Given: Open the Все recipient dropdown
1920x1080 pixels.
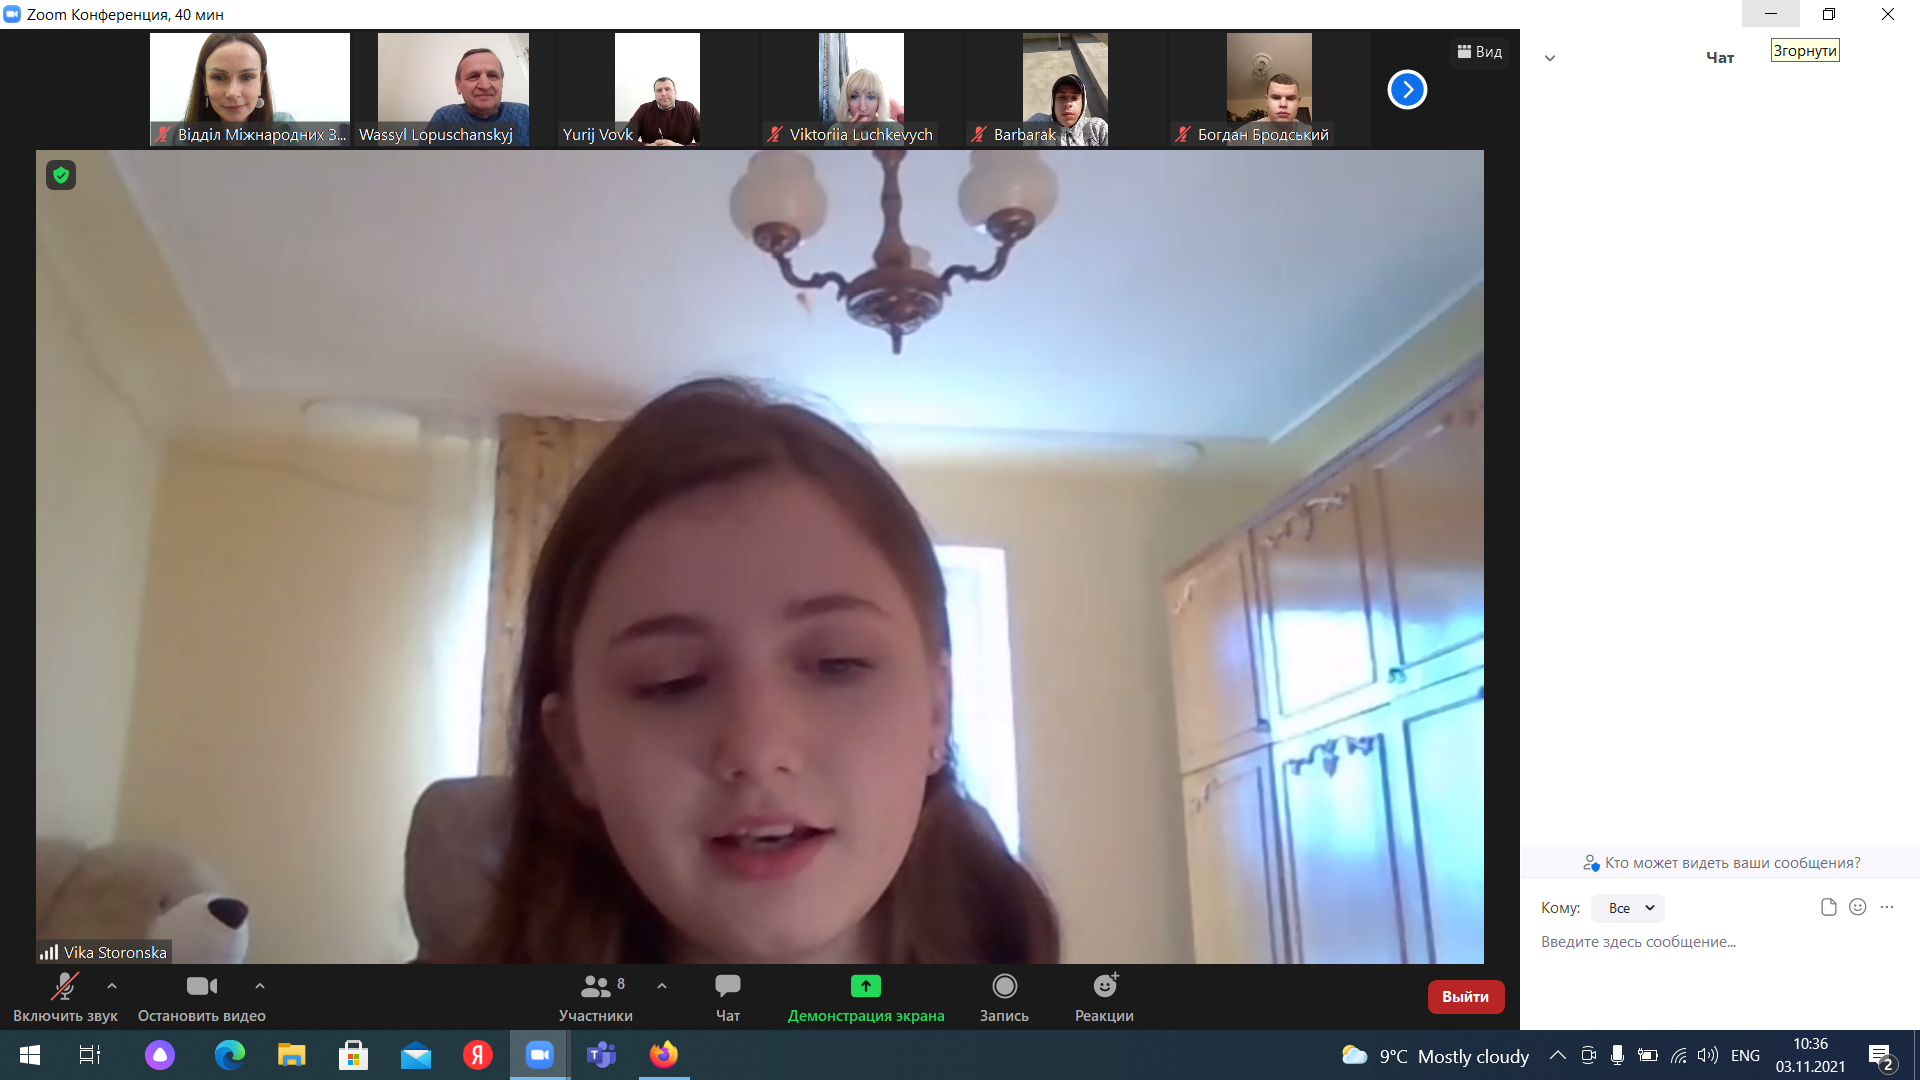Looking at the screenshot, I should tap(1628, 908).
